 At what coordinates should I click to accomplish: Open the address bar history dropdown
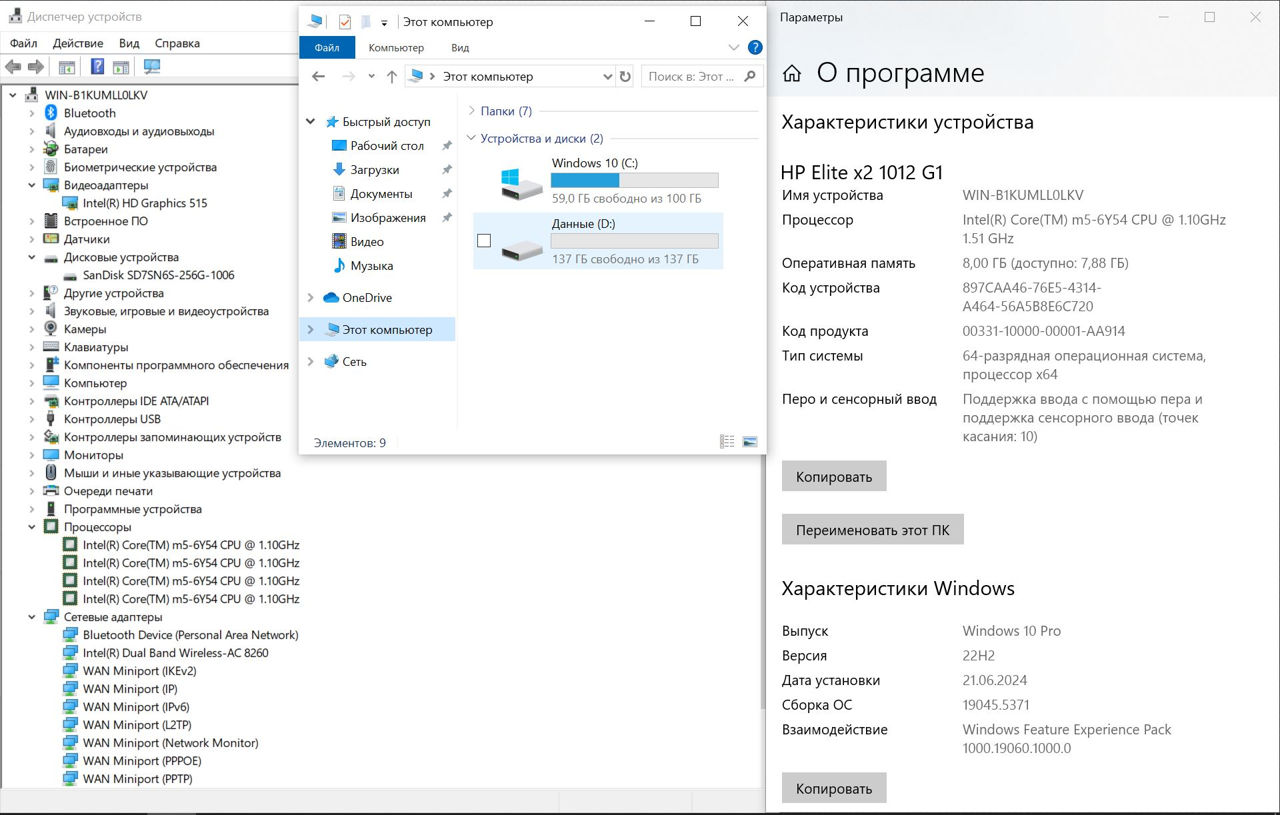pyautogui.click(x=608, y=76)
